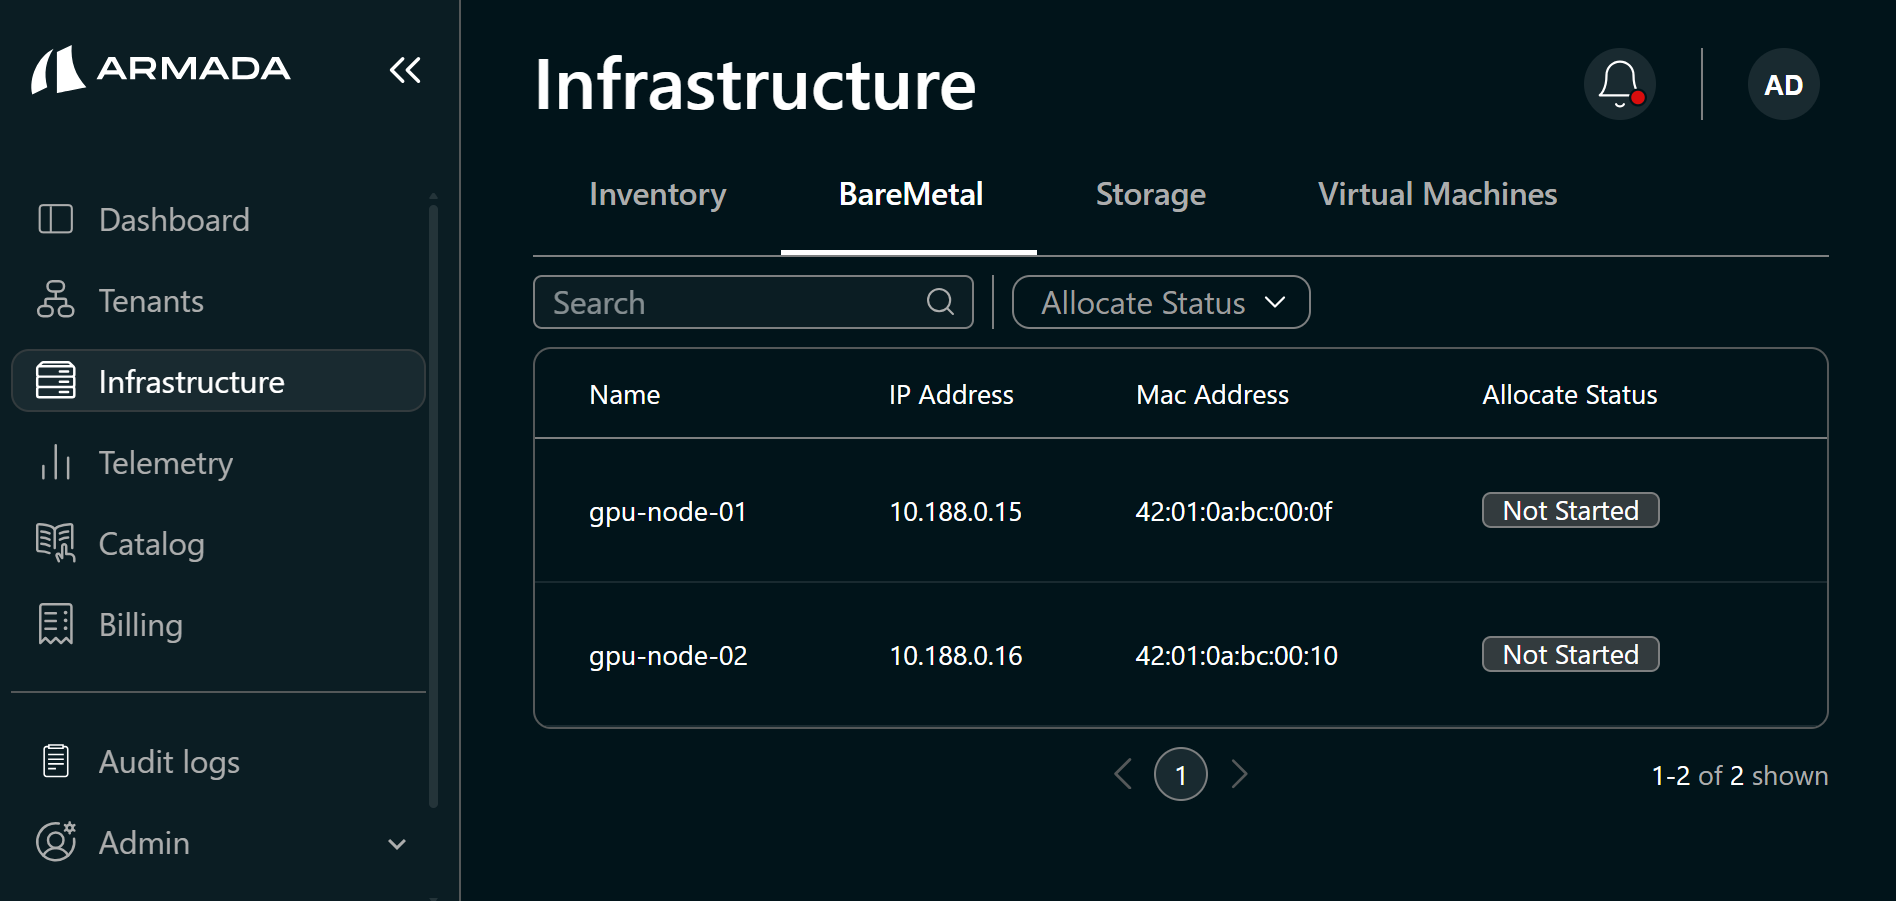Go to next page arrow

coord(1239,774)
